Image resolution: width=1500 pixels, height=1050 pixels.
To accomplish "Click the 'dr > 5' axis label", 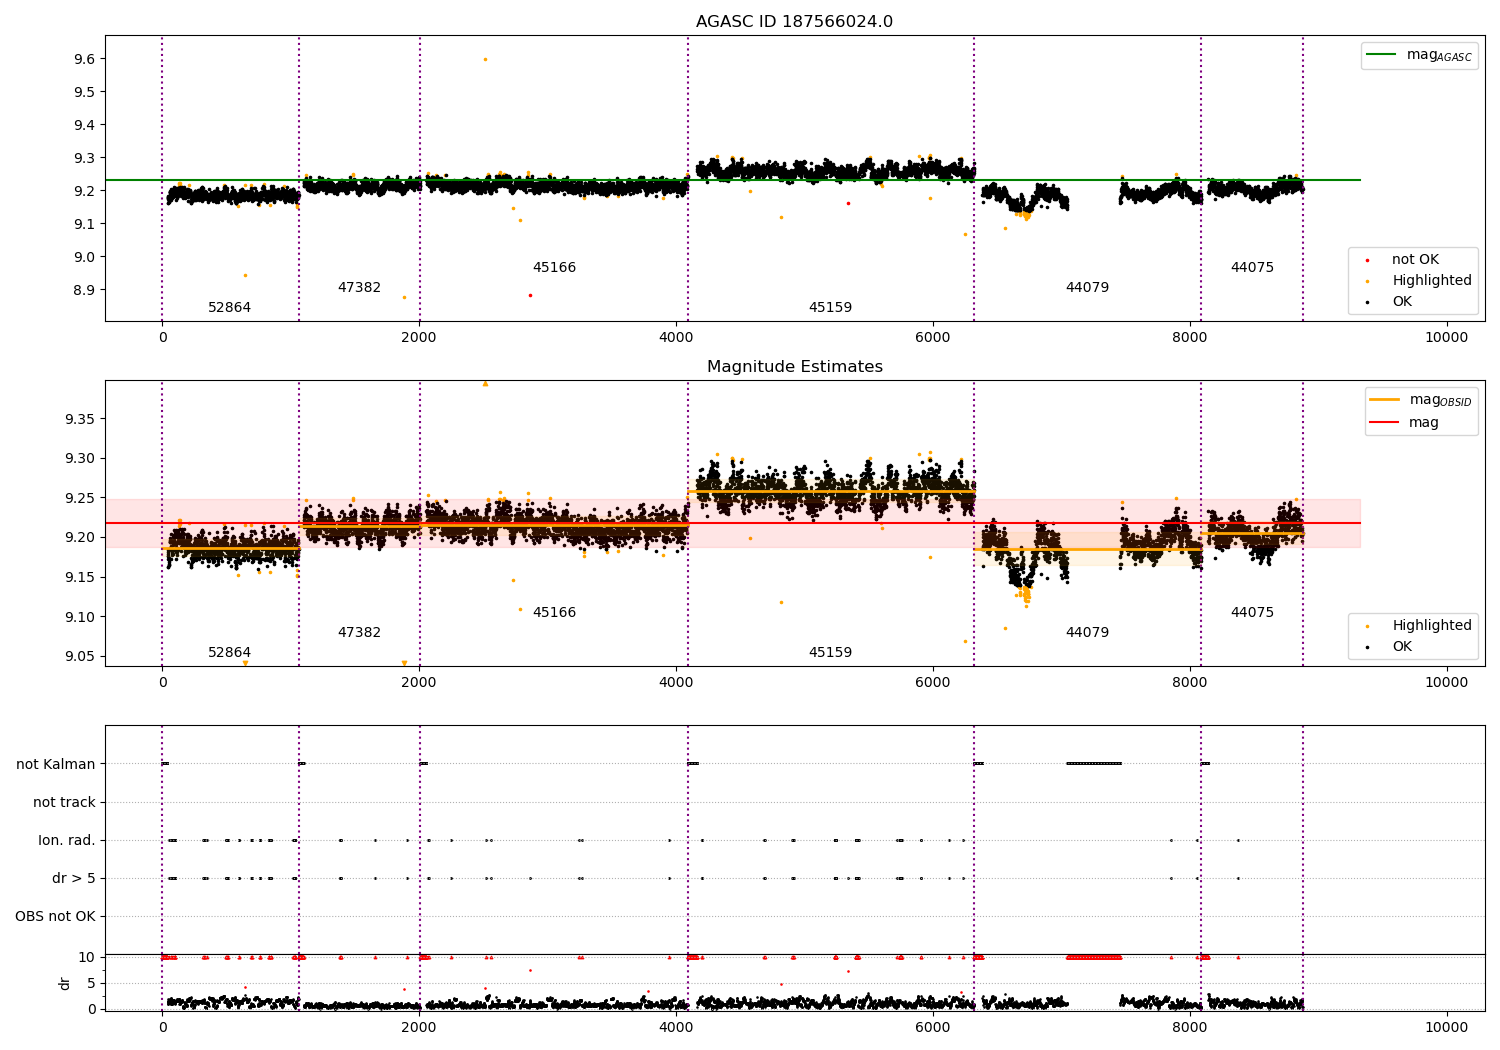I will click(x=74, y=879).
